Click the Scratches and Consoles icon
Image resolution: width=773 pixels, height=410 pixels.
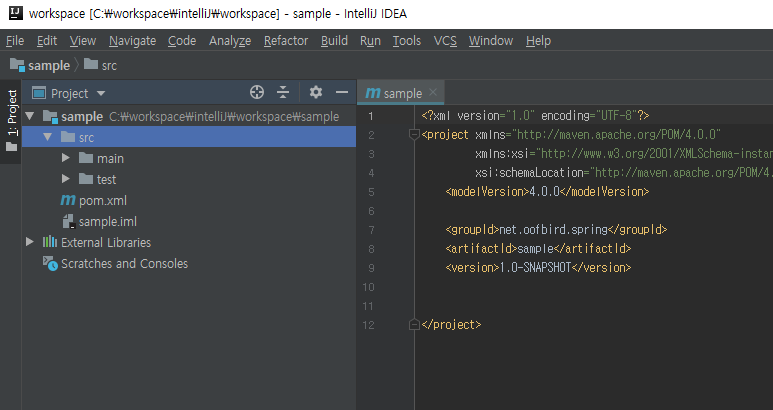[50, 264]
